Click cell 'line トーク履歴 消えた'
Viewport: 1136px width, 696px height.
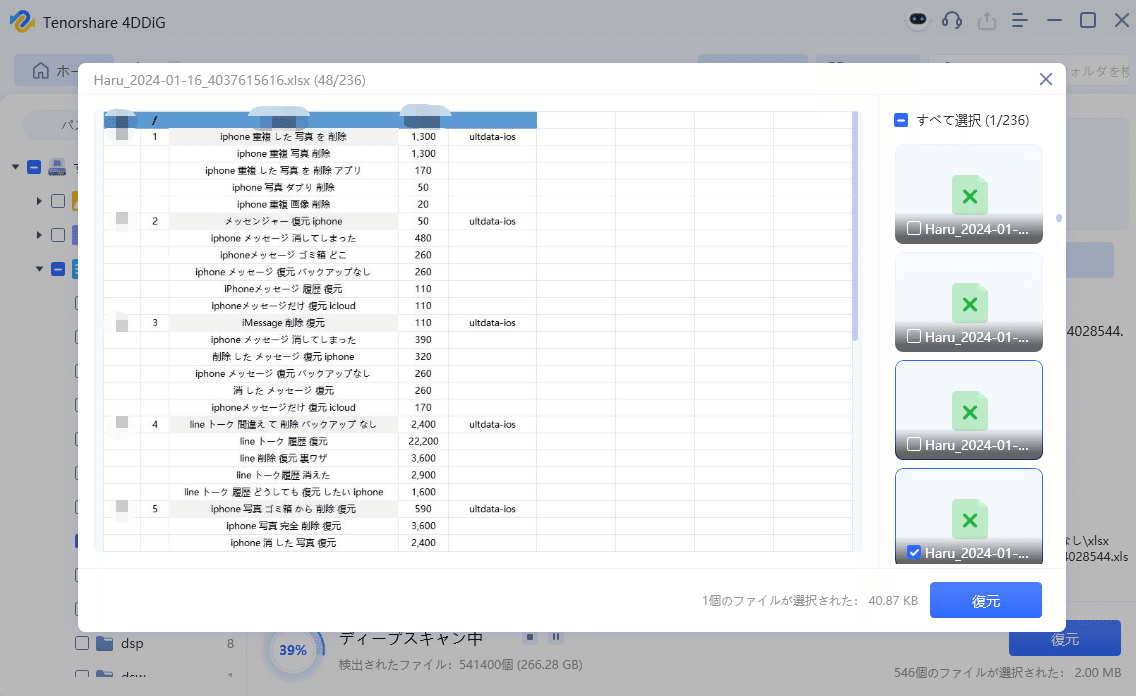point(283,475)
